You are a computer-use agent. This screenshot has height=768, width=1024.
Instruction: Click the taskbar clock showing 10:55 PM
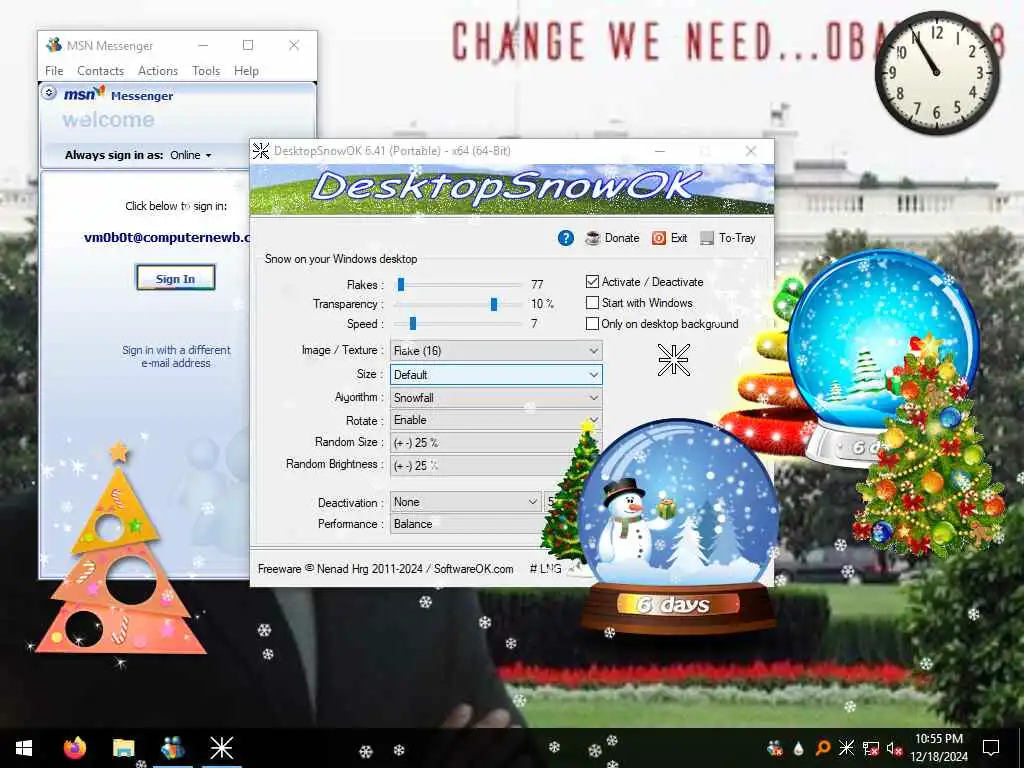pyautogui.click(x=938, y=748)
